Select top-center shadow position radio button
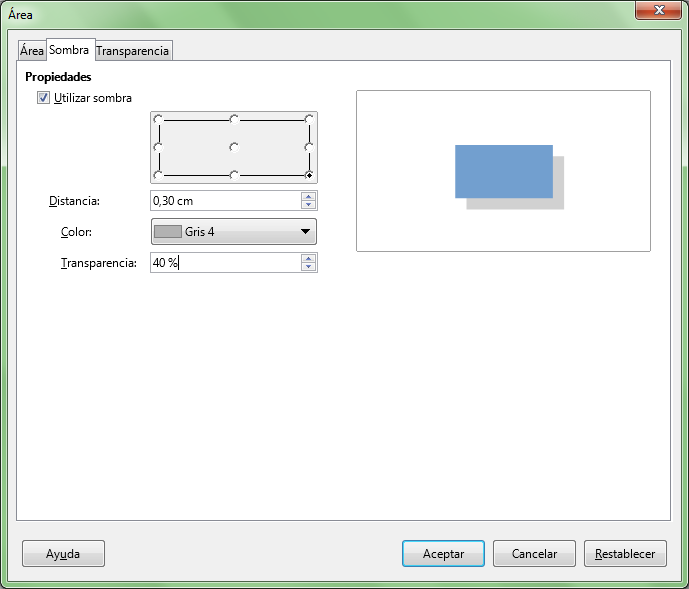This screenshot has height=589, width=689. pos(234,119)
